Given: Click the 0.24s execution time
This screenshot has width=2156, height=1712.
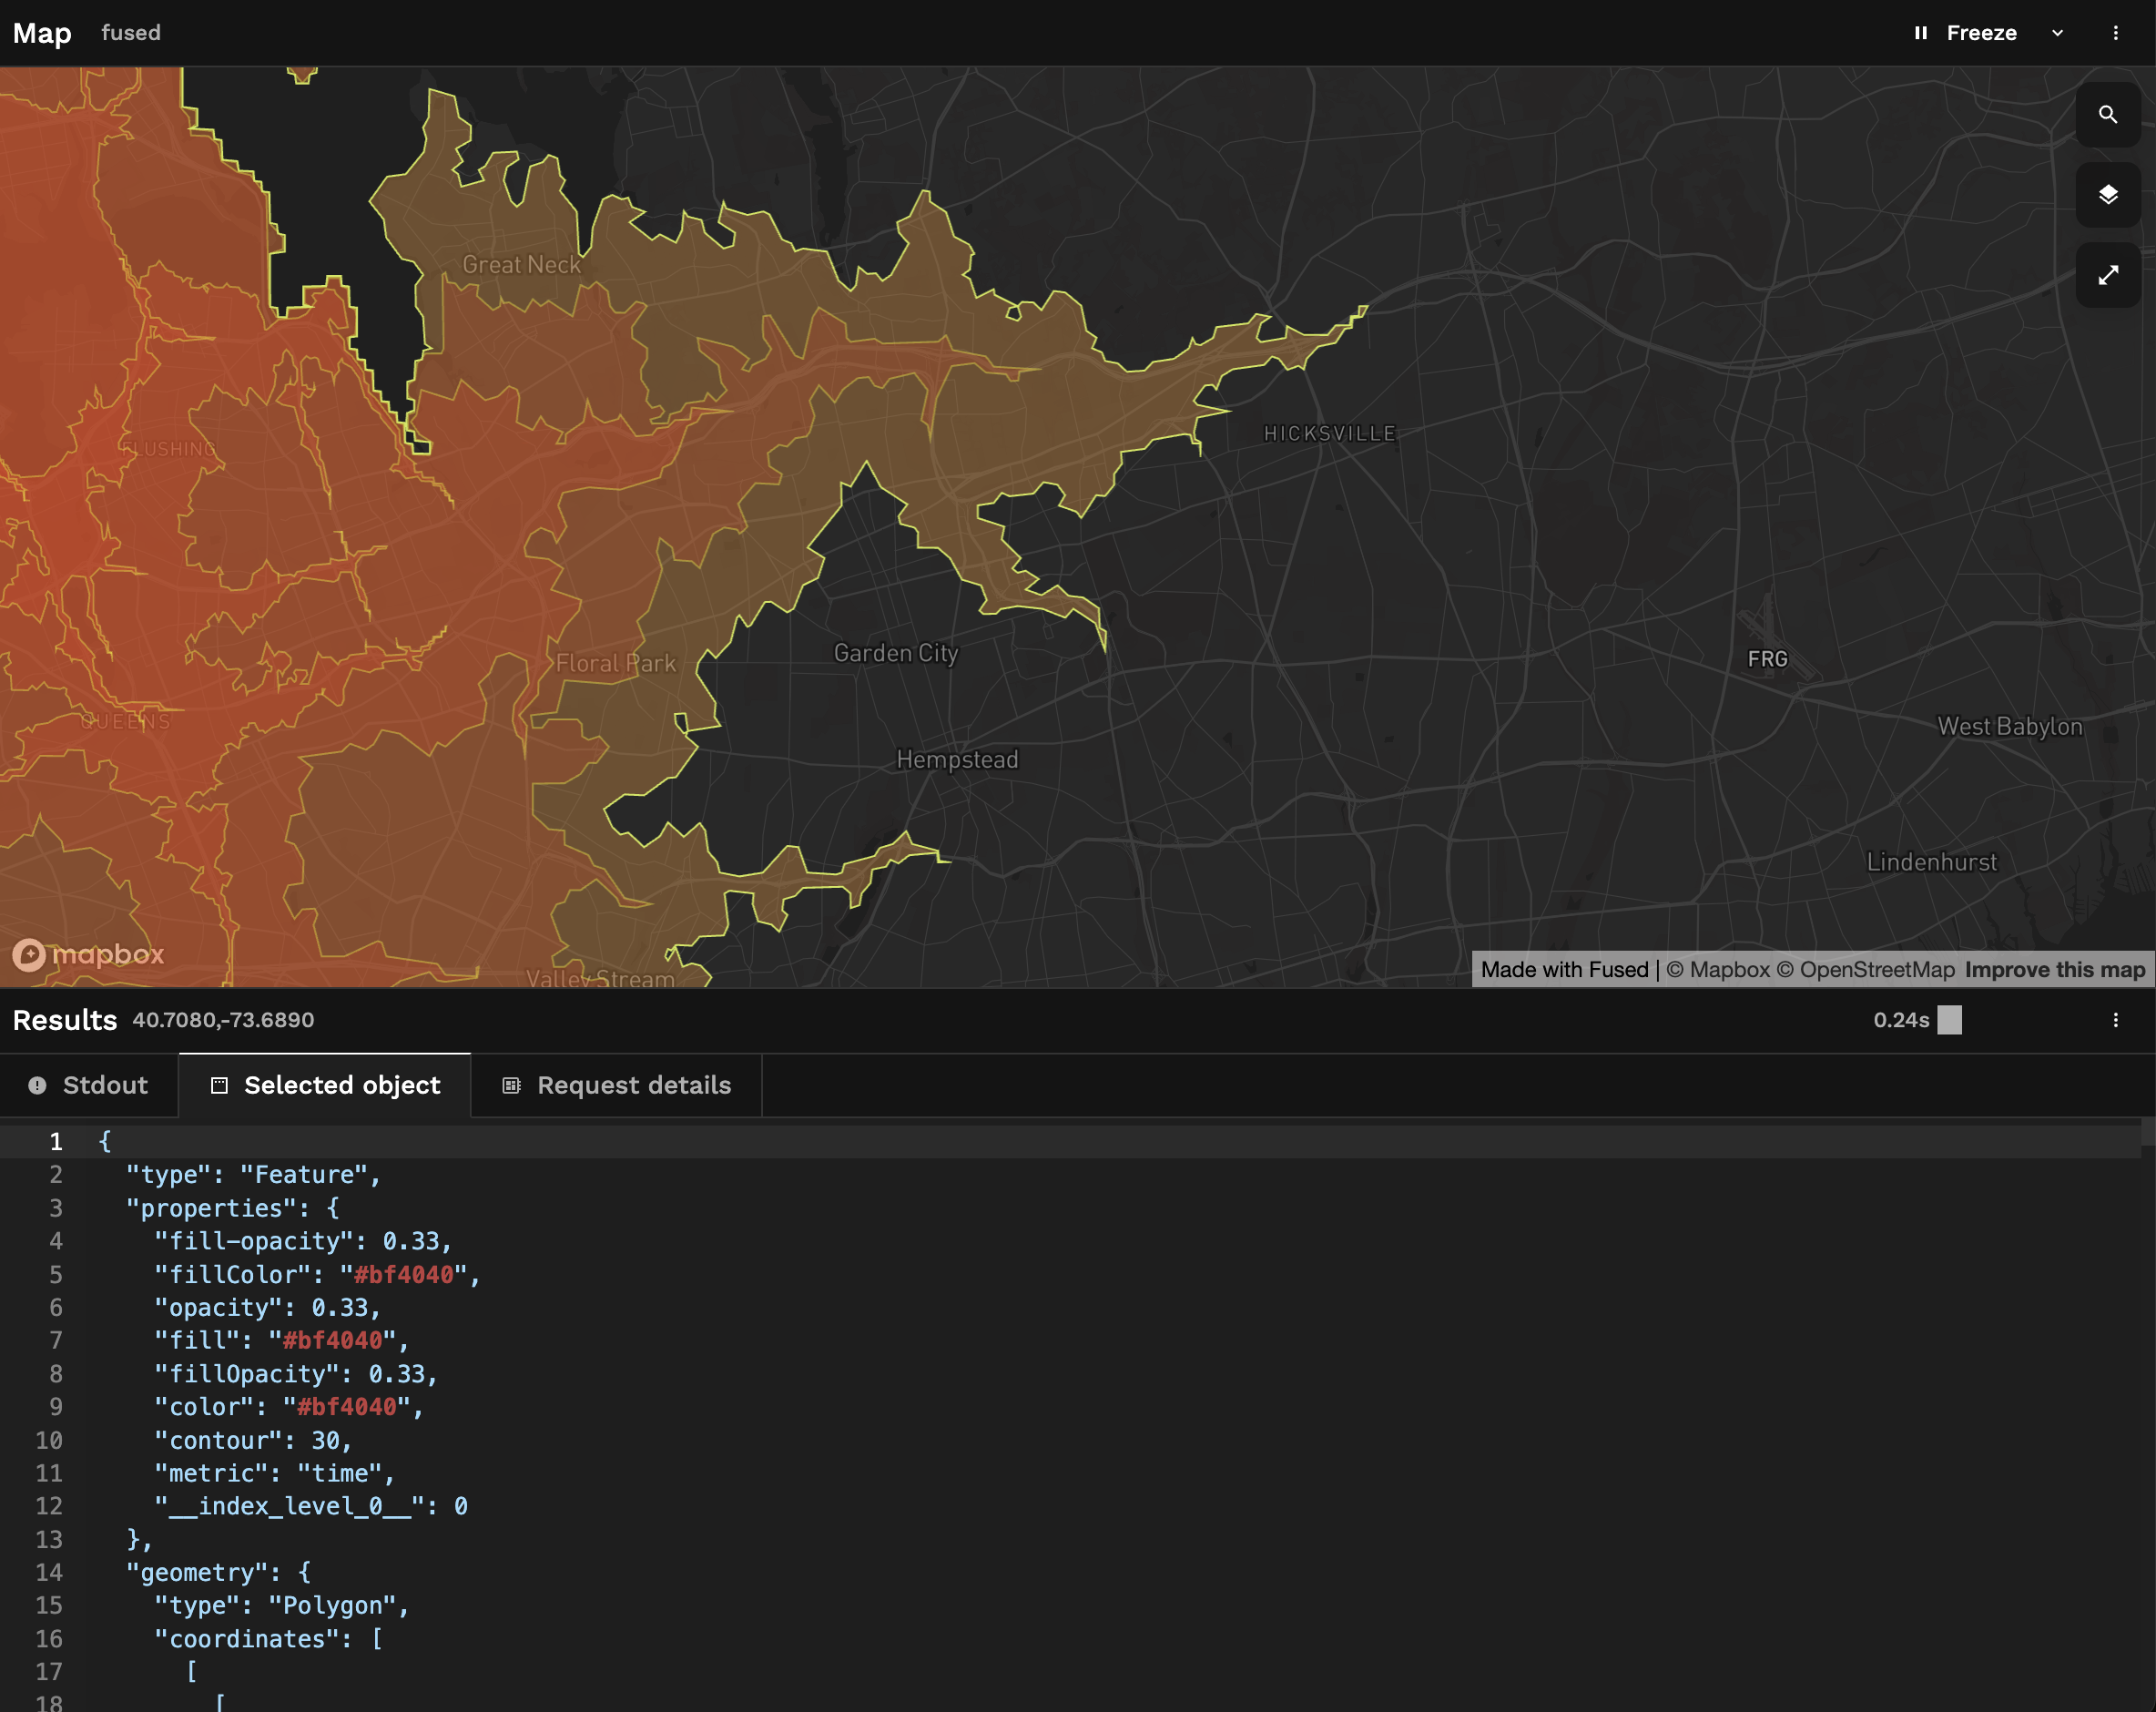Looking at the screenshot, I should (x=1901, y=1020).
